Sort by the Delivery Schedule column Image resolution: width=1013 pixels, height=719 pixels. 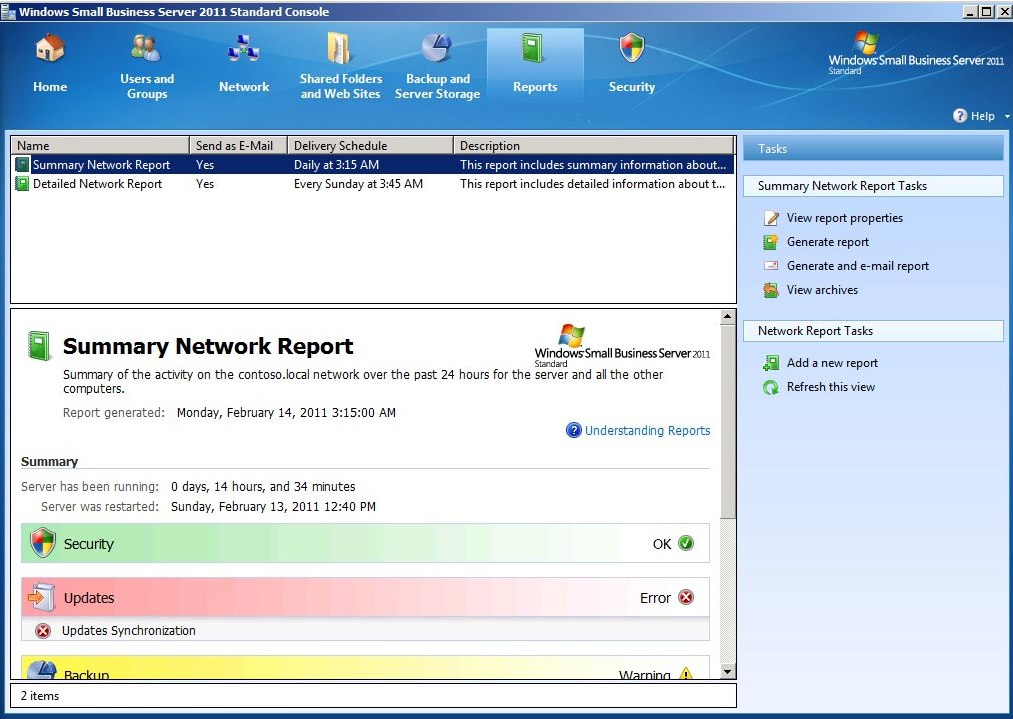(369, 145)
